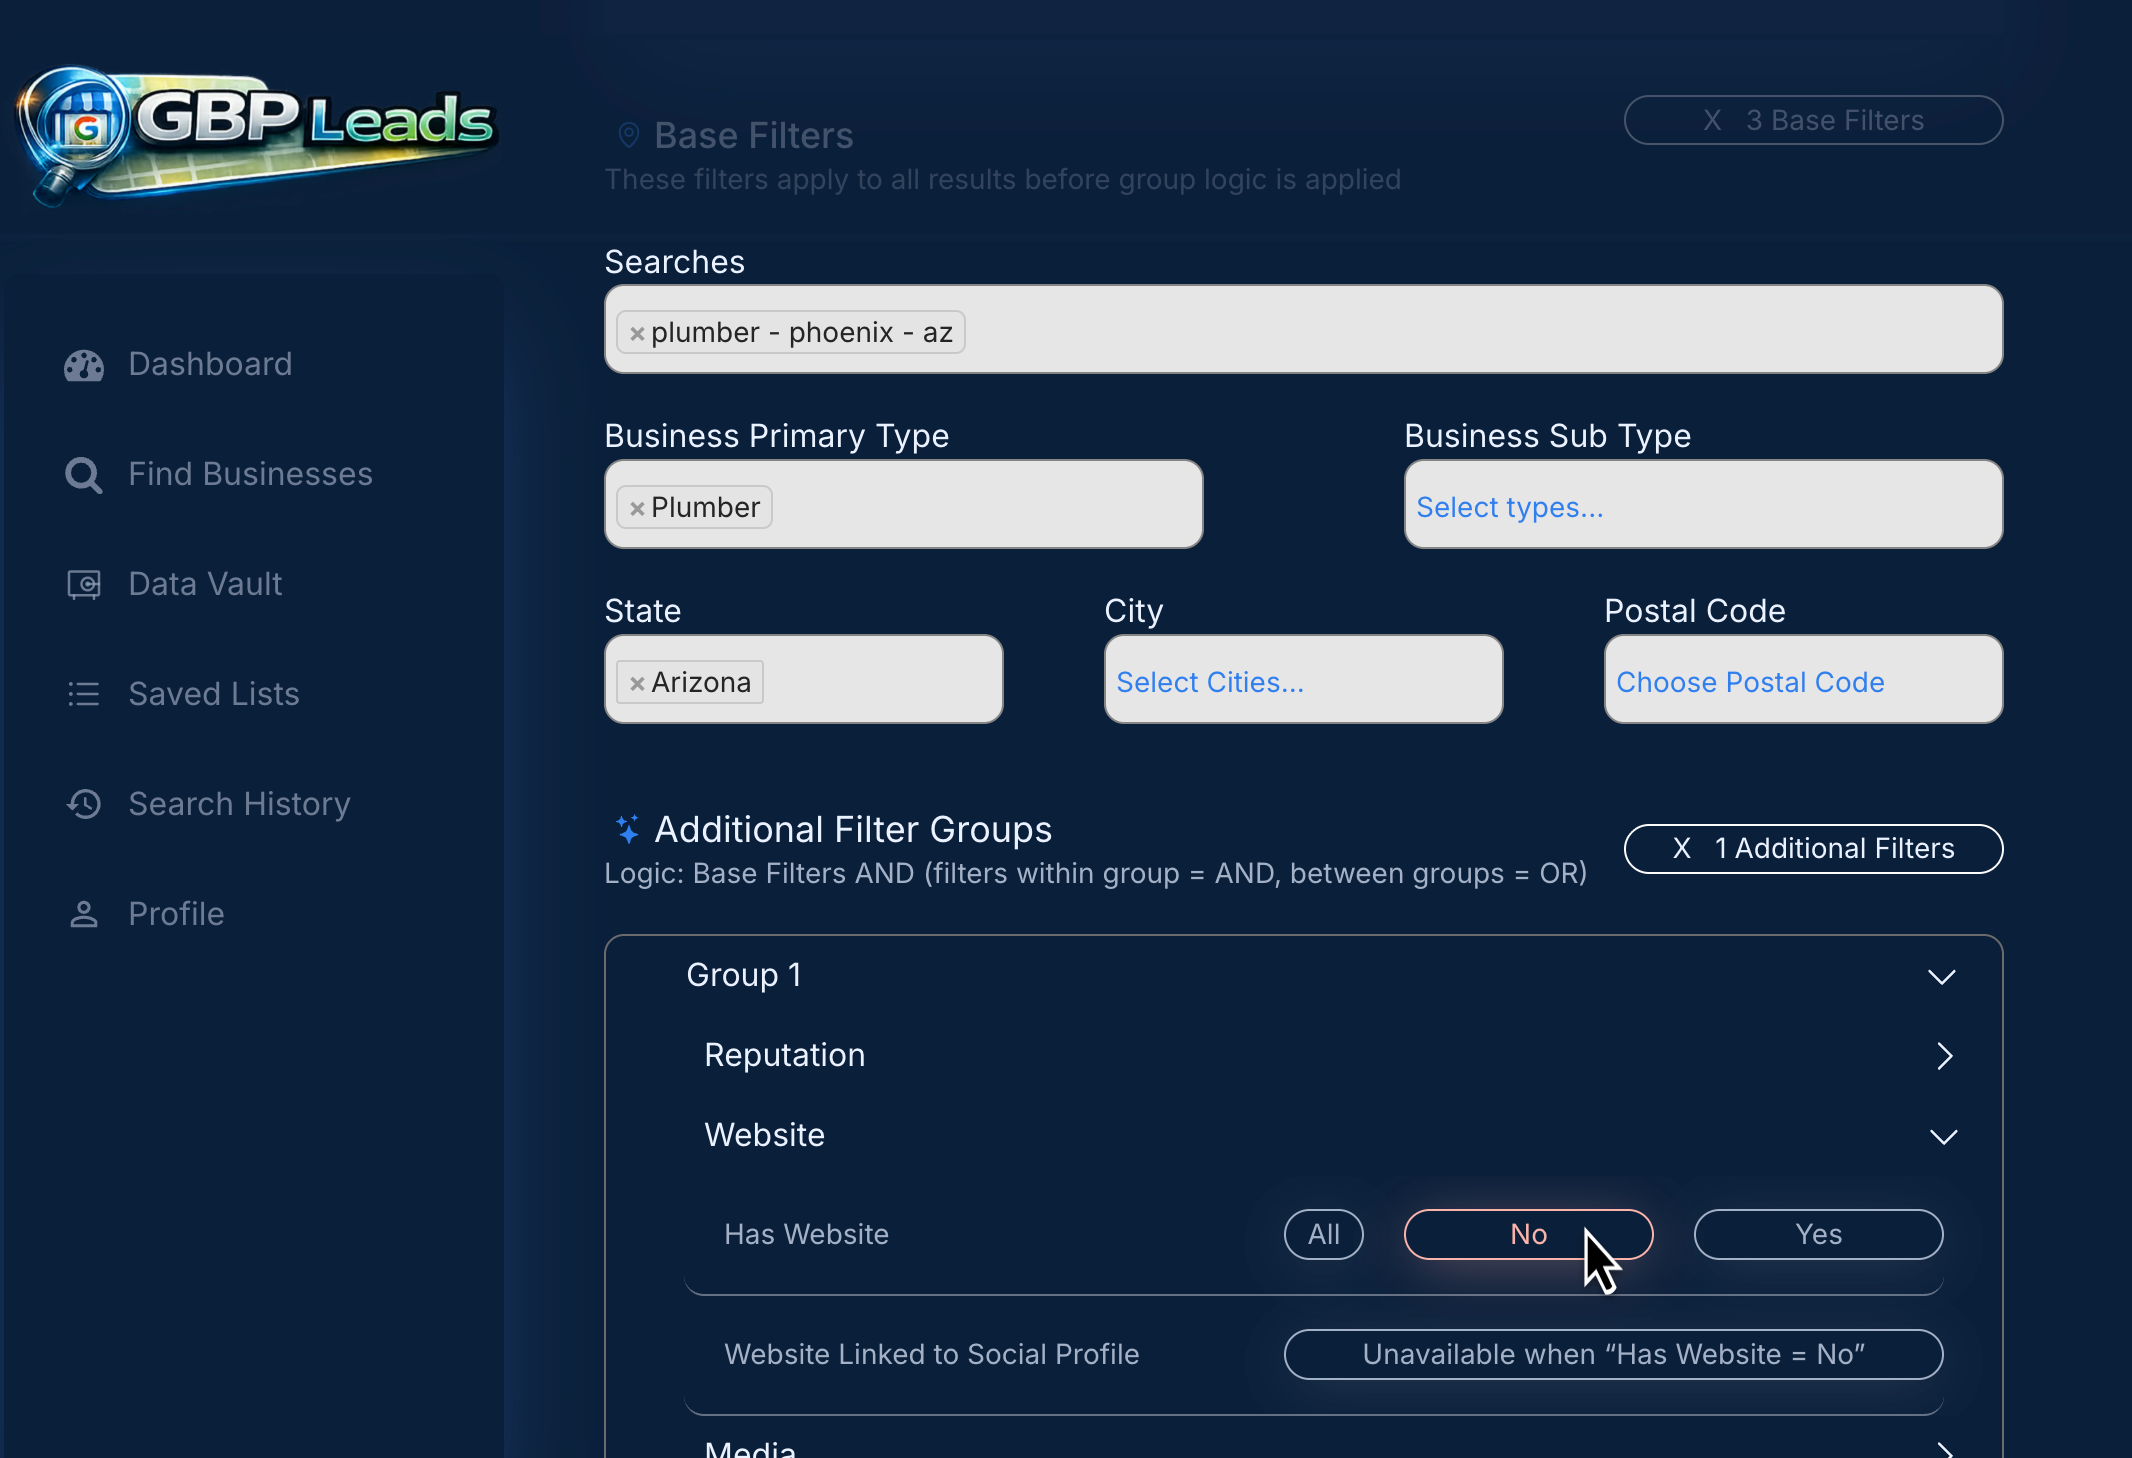The height and width of the screenshot is (1458, 2132).
Task: Open the Business Sub Type dropdown
Action: coord(1703,504)
